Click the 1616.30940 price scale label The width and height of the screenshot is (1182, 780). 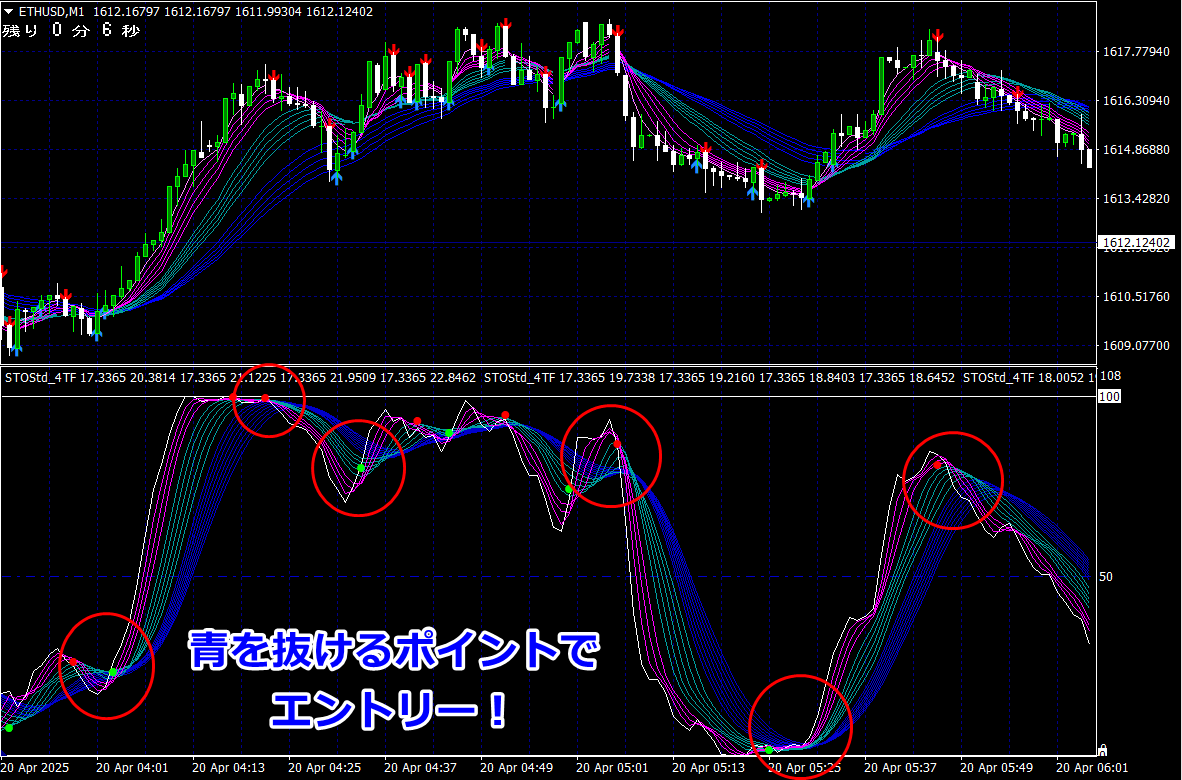coord(1137,101)
